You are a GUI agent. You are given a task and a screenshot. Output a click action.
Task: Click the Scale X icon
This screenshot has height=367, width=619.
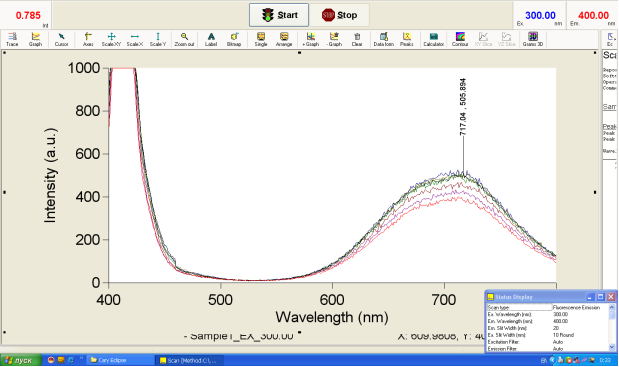(135, 39)
